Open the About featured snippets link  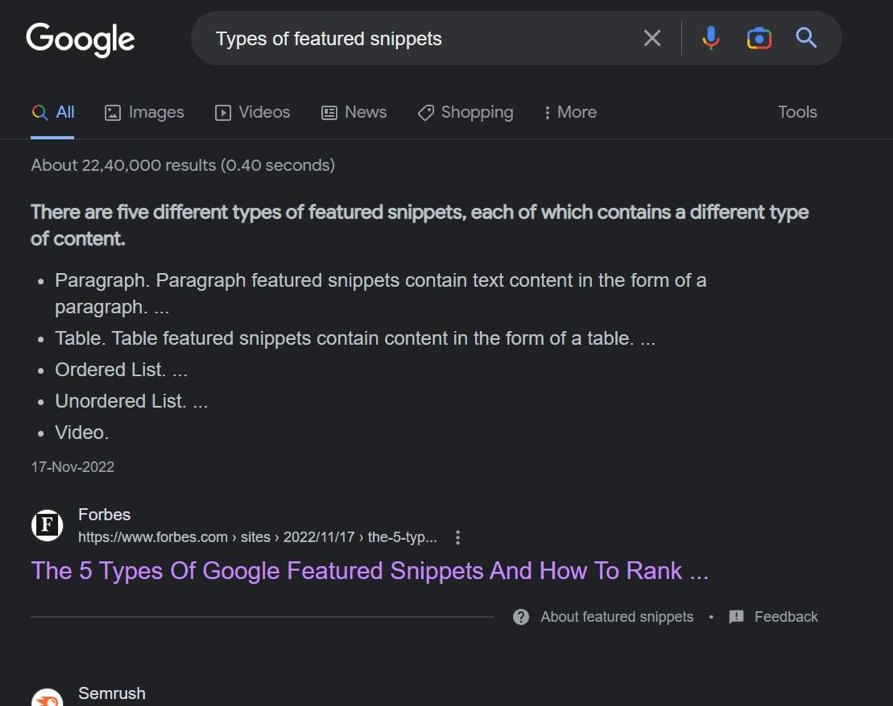click(617, 617)
